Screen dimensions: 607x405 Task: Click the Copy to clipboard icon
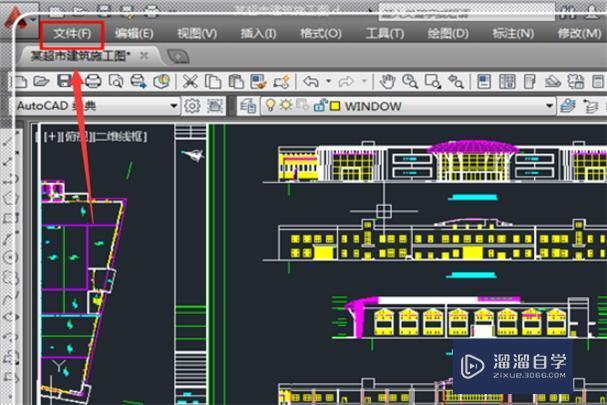[x=213, y=82]
